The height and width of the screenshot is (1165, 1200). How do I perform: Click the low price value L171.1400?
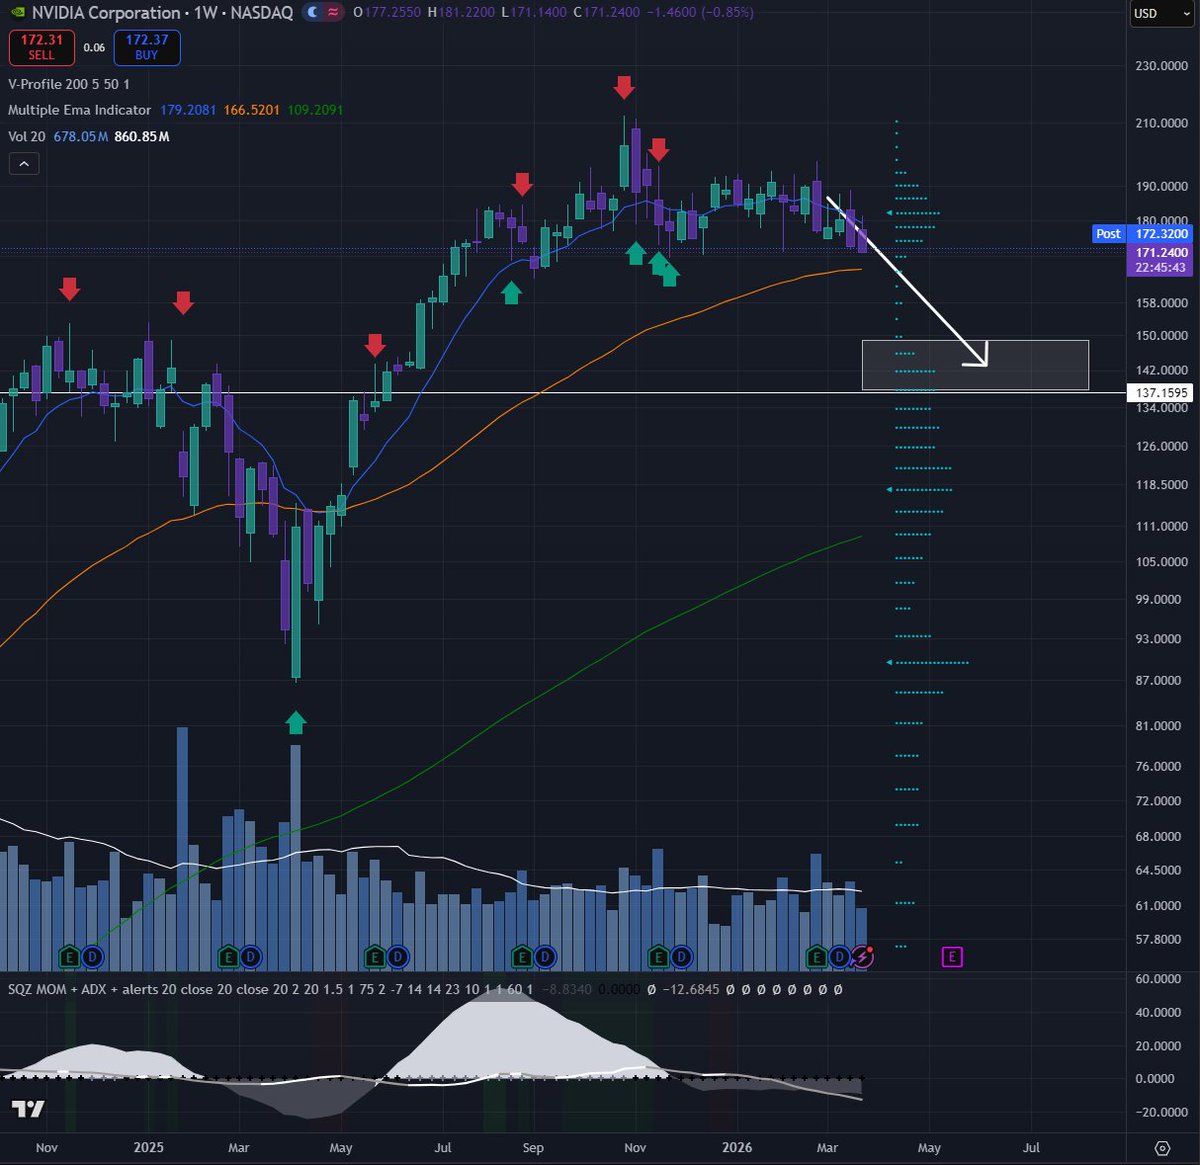pyautogui.click(x=533, y=13)
